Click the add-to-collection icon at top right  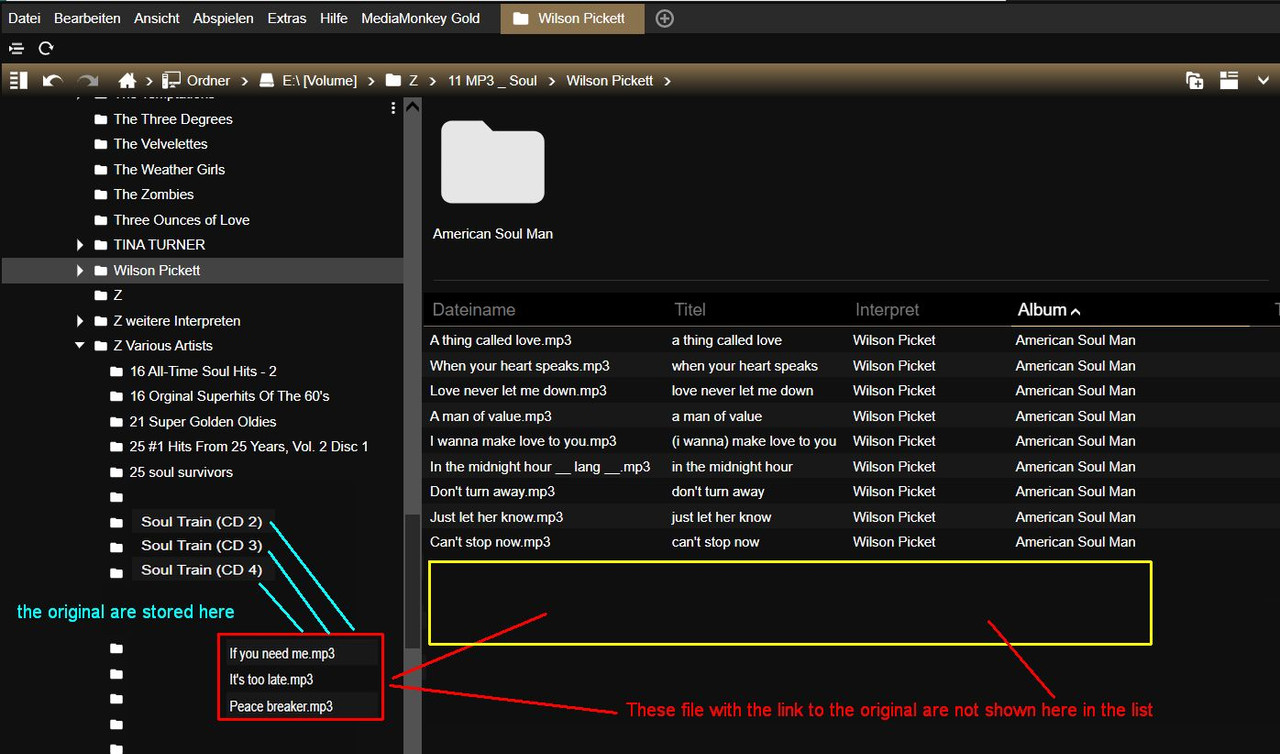coord(1194,81)
